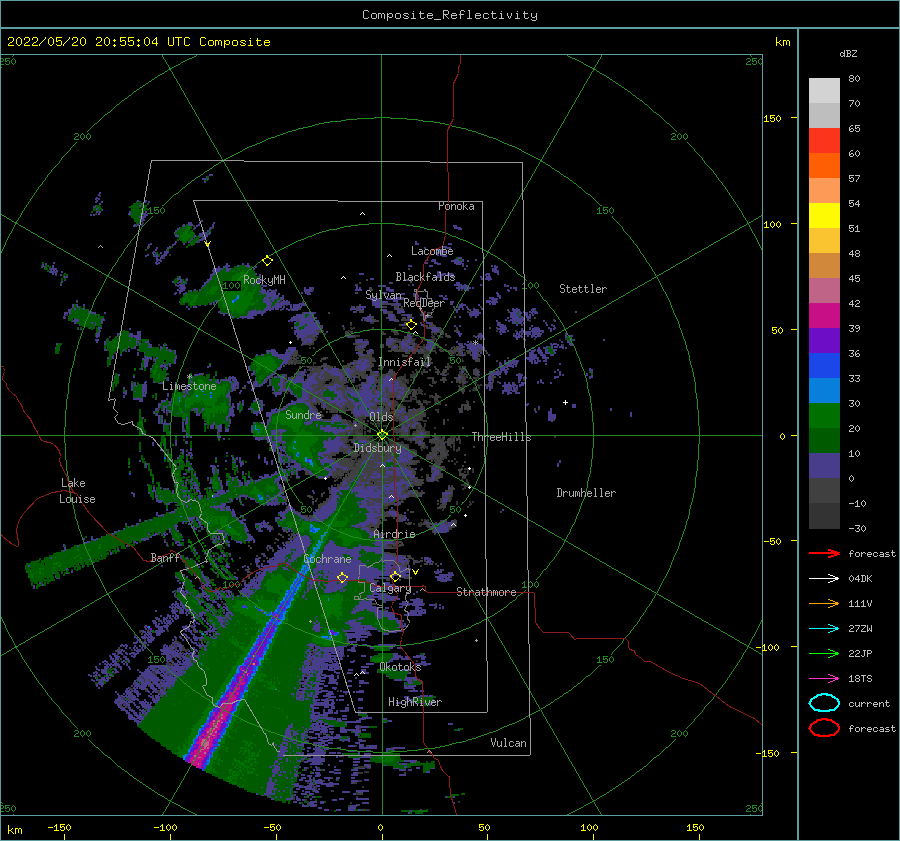Click the Sundre city label
900x841 pixels.
click(x=304, y=414)
